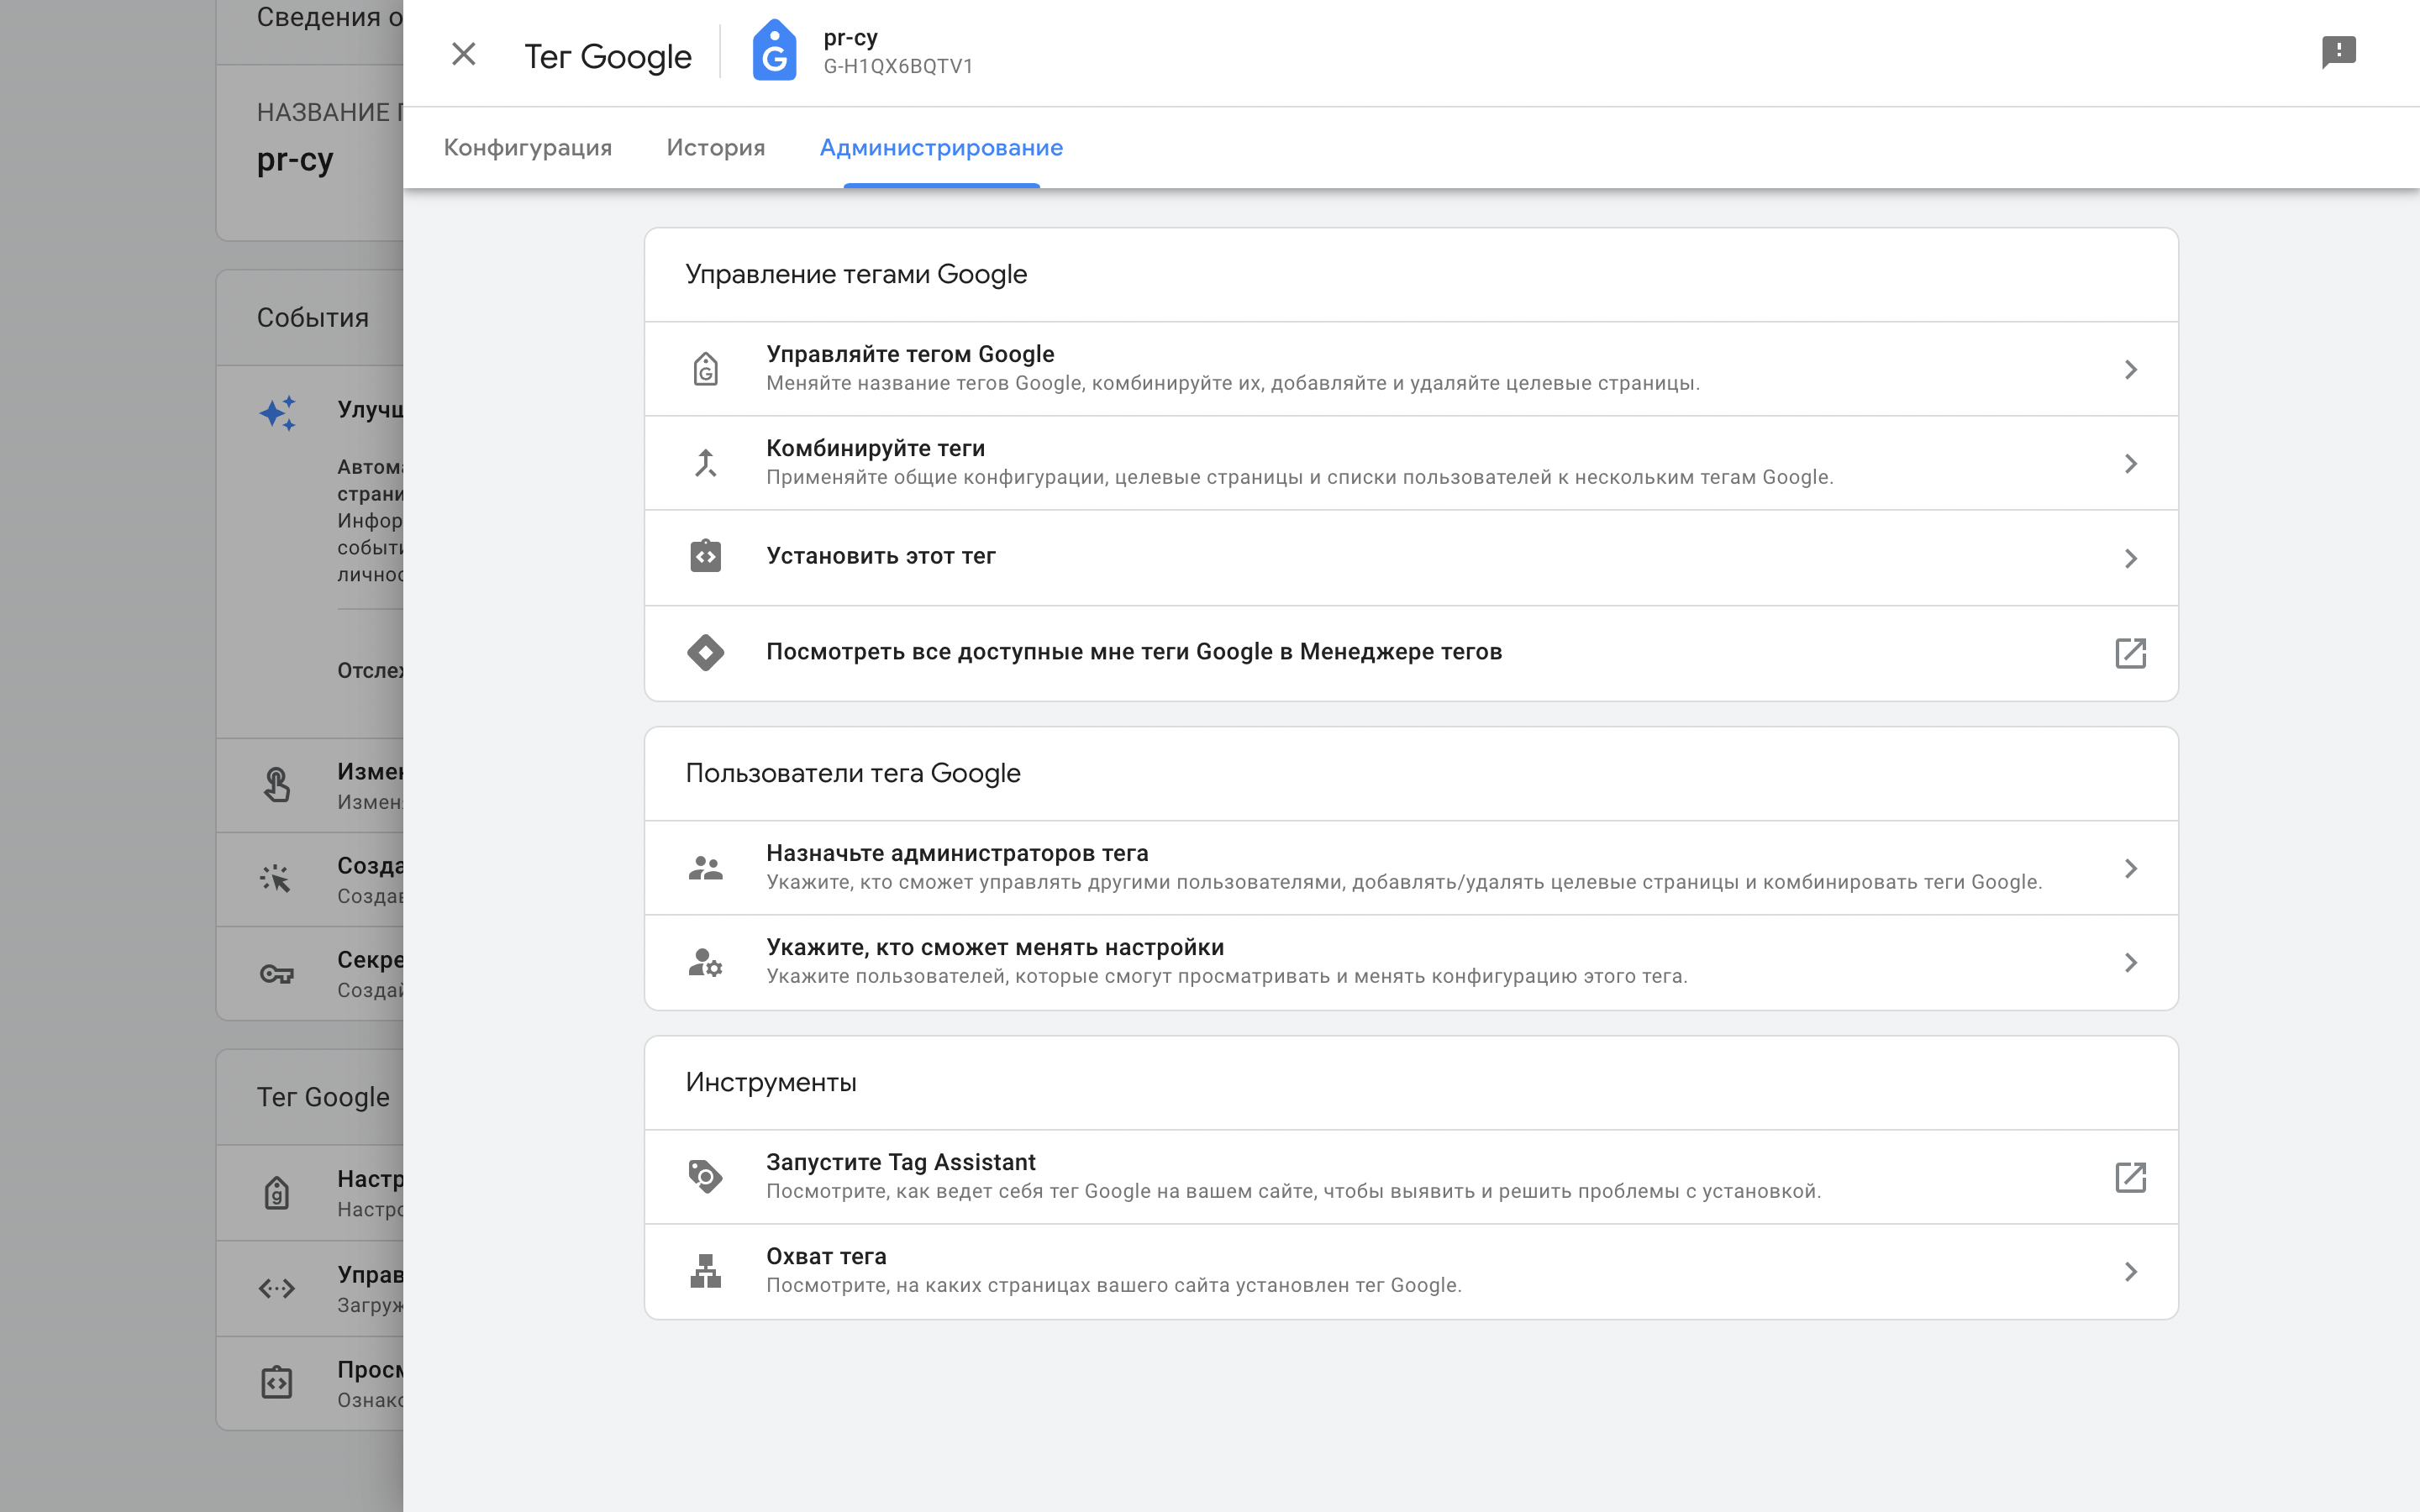2420x1512 pixels.
Task: Click the Инструменты heading
Action: pyautogui.click(x=771, y=1082)
